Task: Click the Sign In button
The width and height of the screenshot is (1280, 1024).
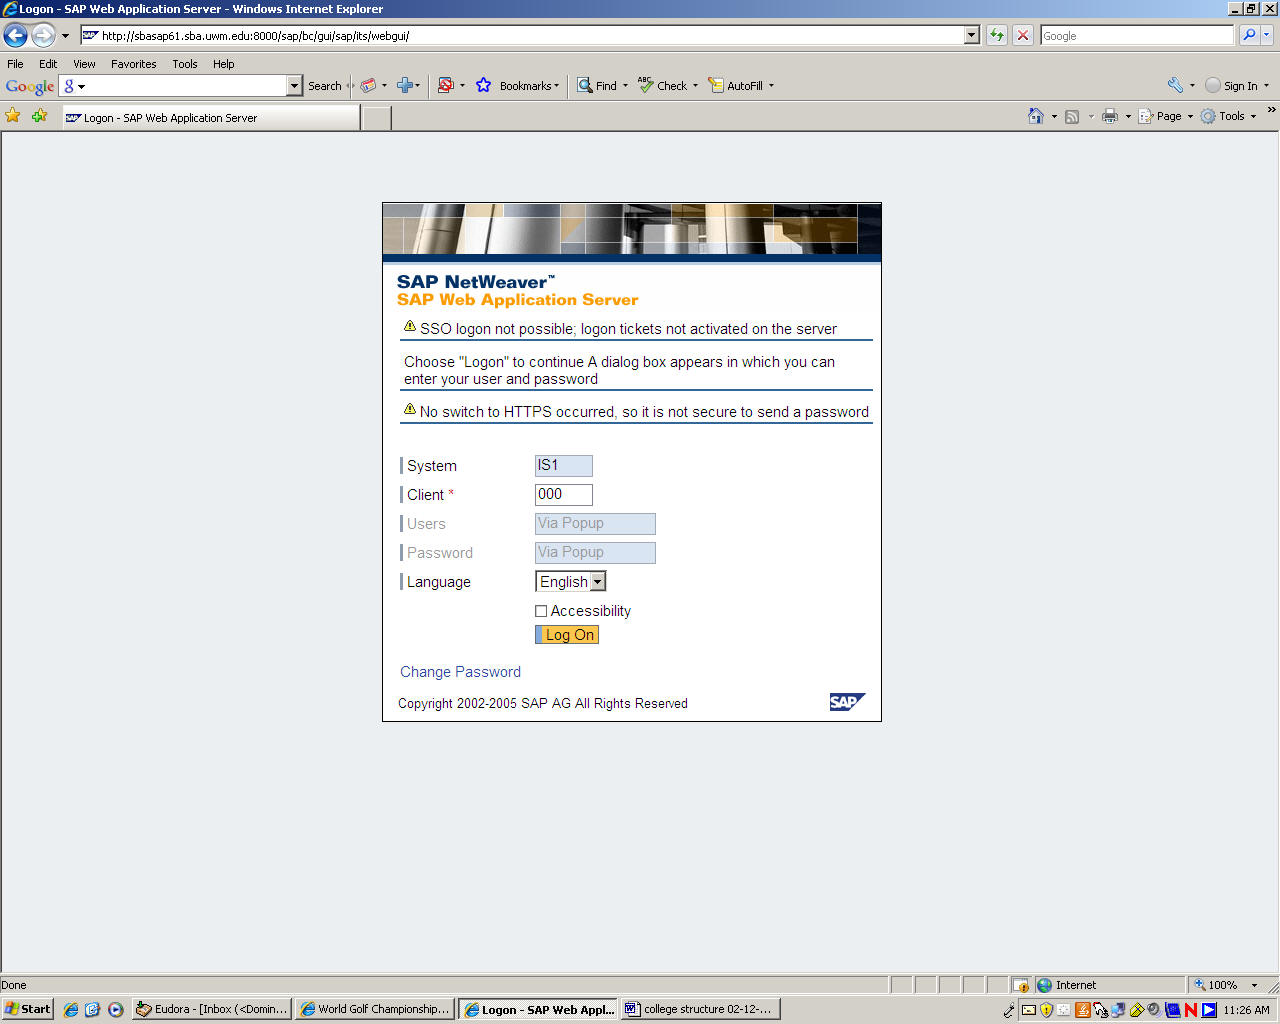Action: point(1237,86)
